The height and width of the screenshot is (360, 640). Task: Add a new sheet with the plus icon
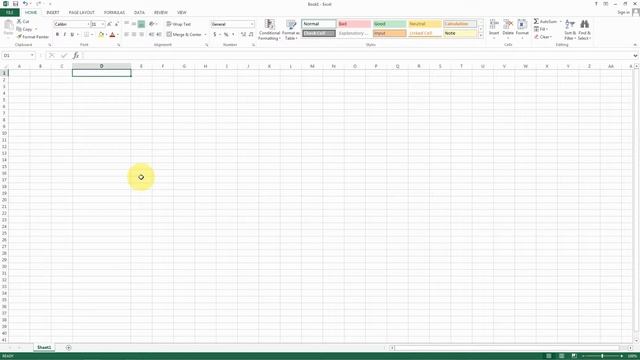69,347
